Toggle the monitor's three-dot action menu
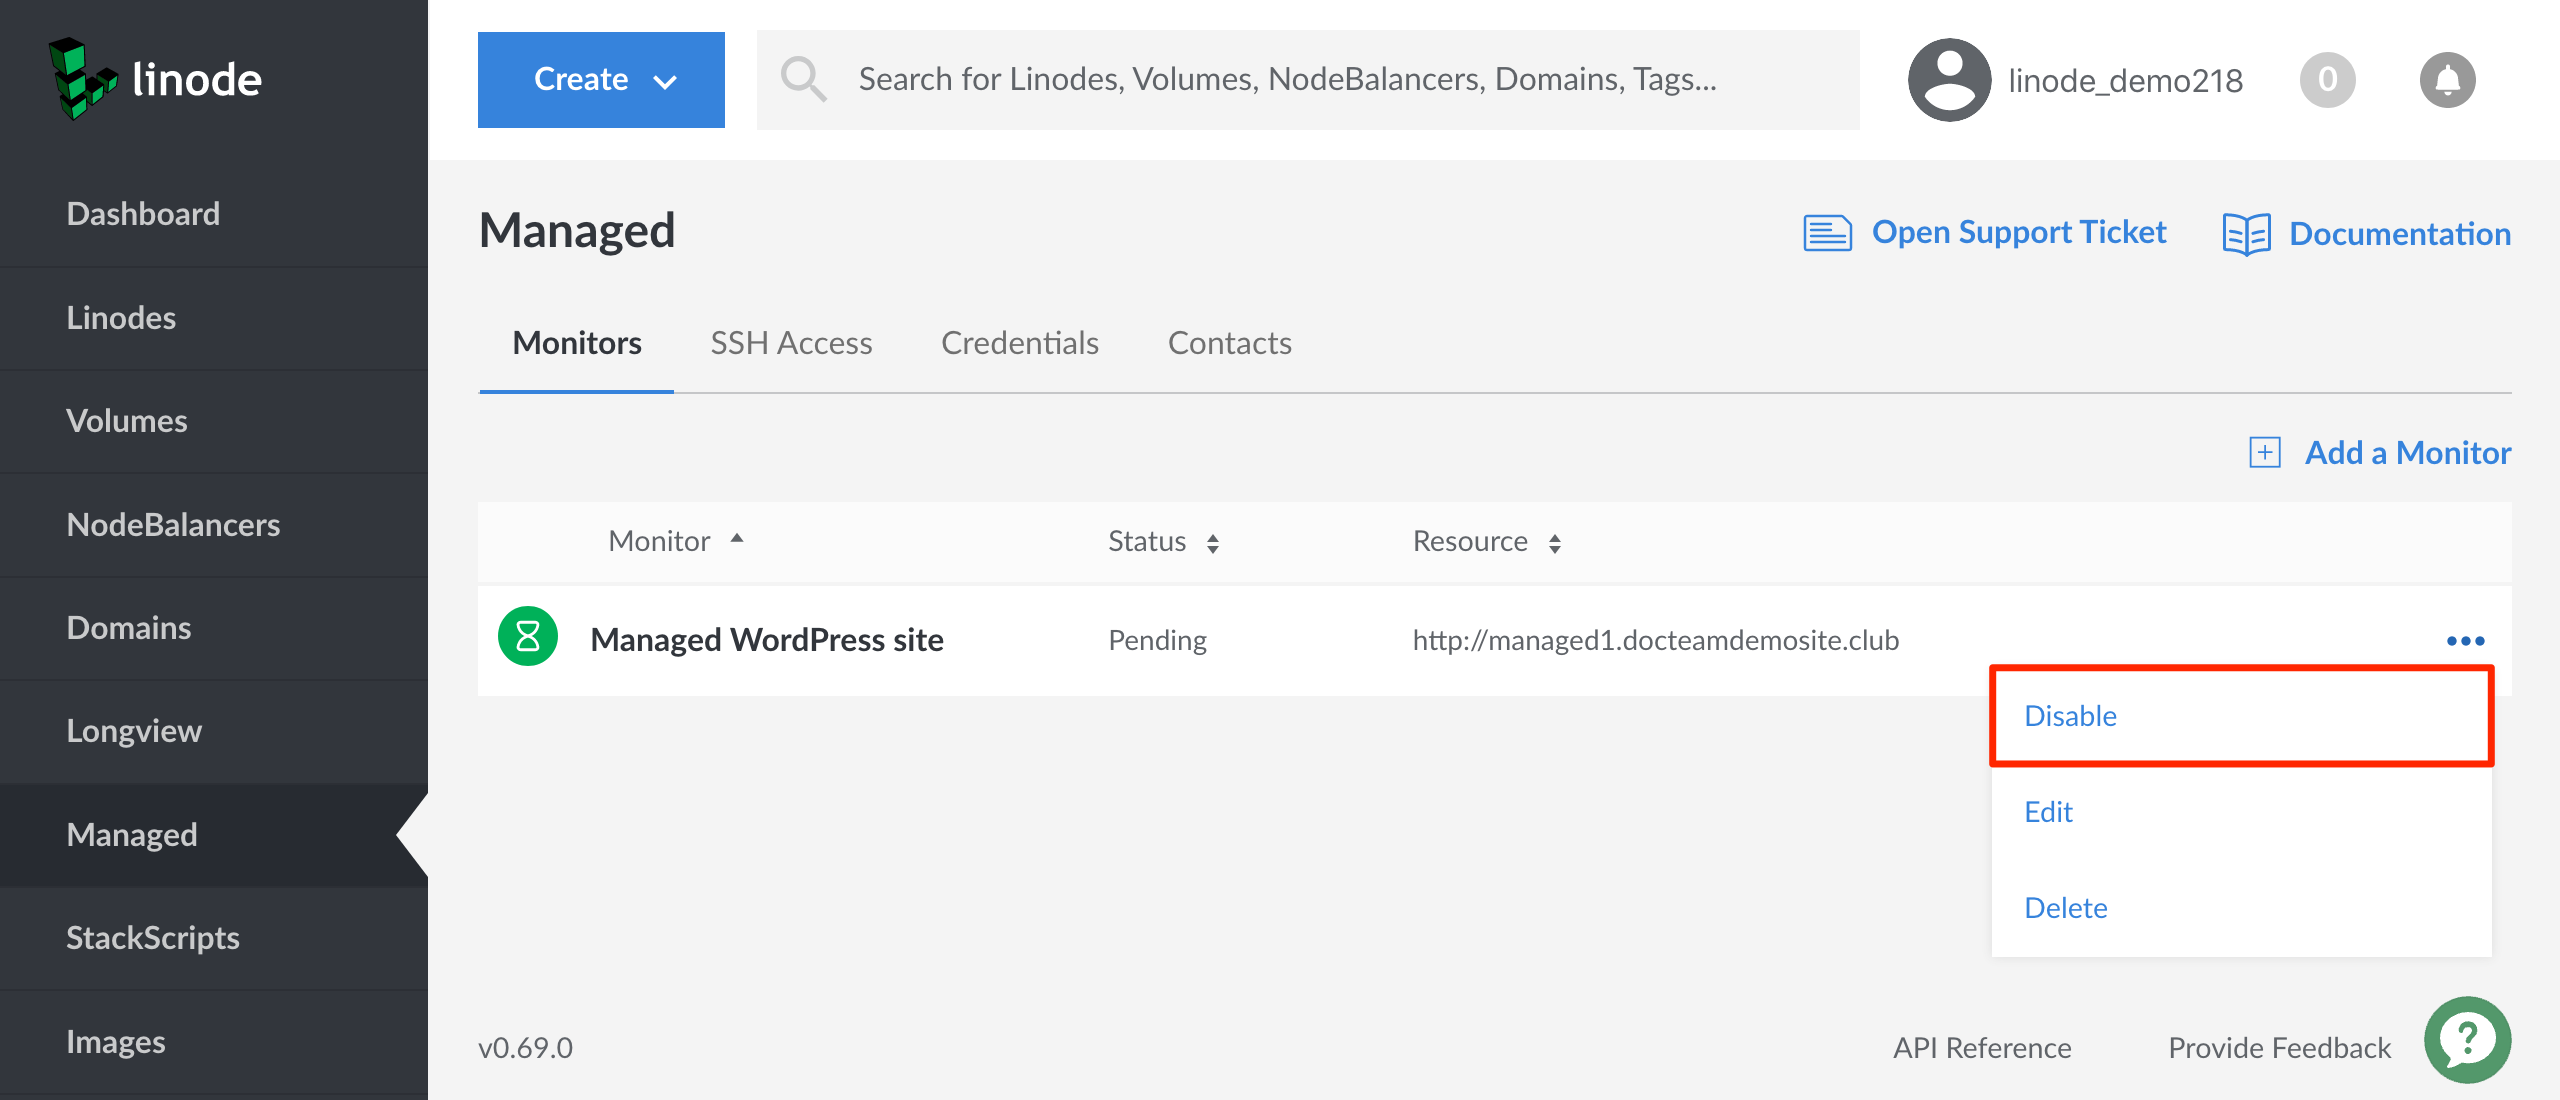 [2465, 641]
